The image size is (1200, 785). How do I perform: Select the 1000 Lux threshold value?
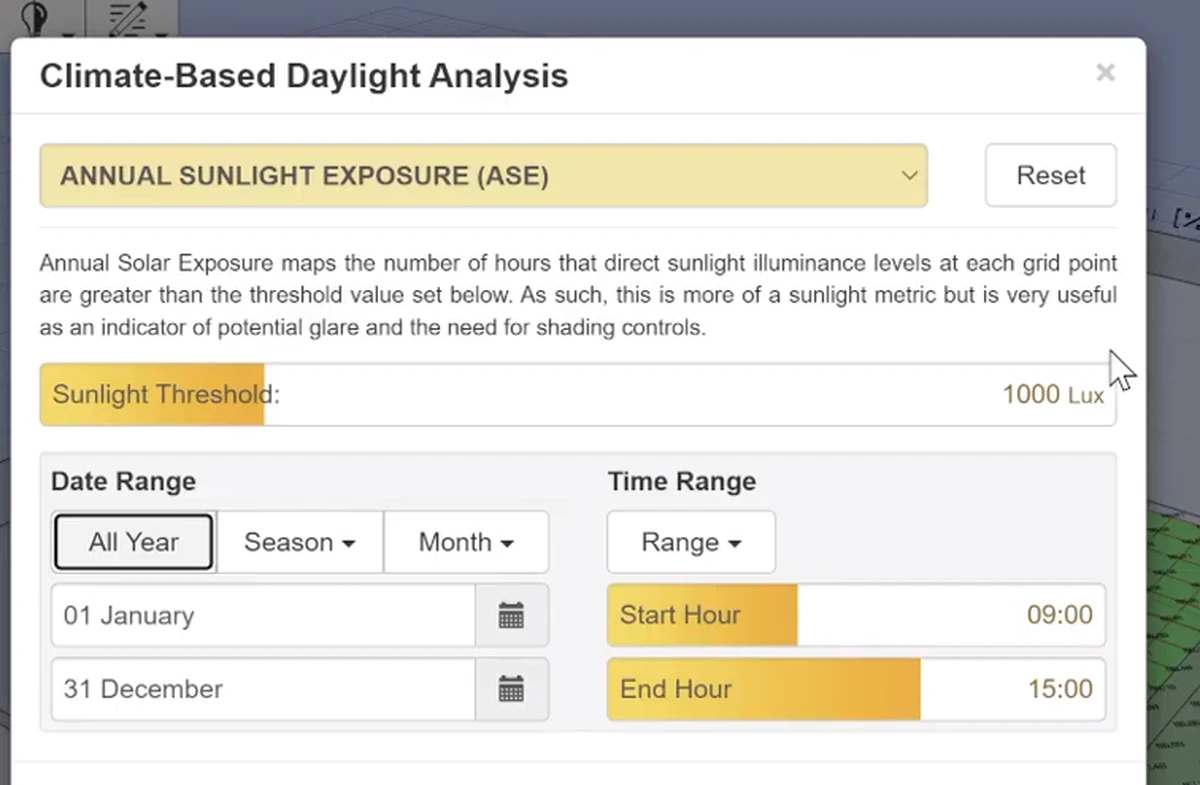point(1053,394)
